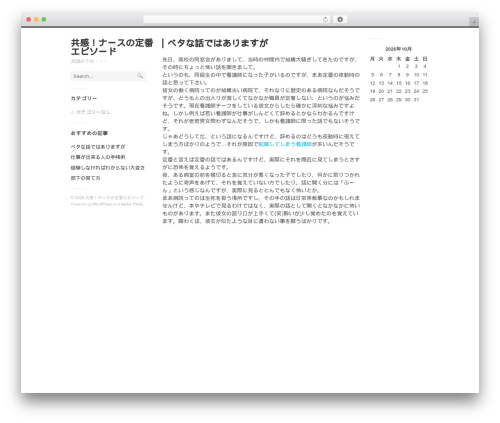
Task: Click the calendar month caption 10月
Action: [x=398, y=49]
